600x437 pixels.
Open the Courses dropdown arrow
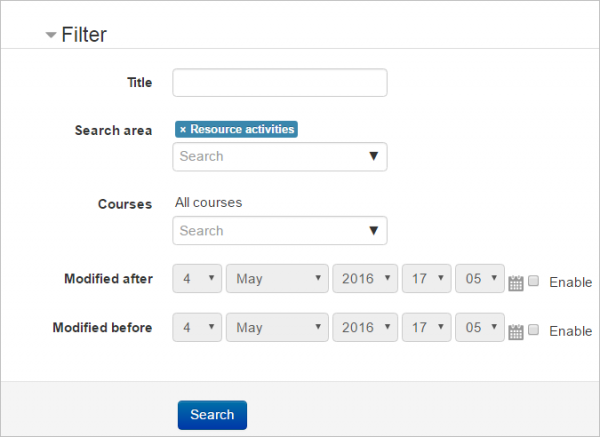coord(373,231)
